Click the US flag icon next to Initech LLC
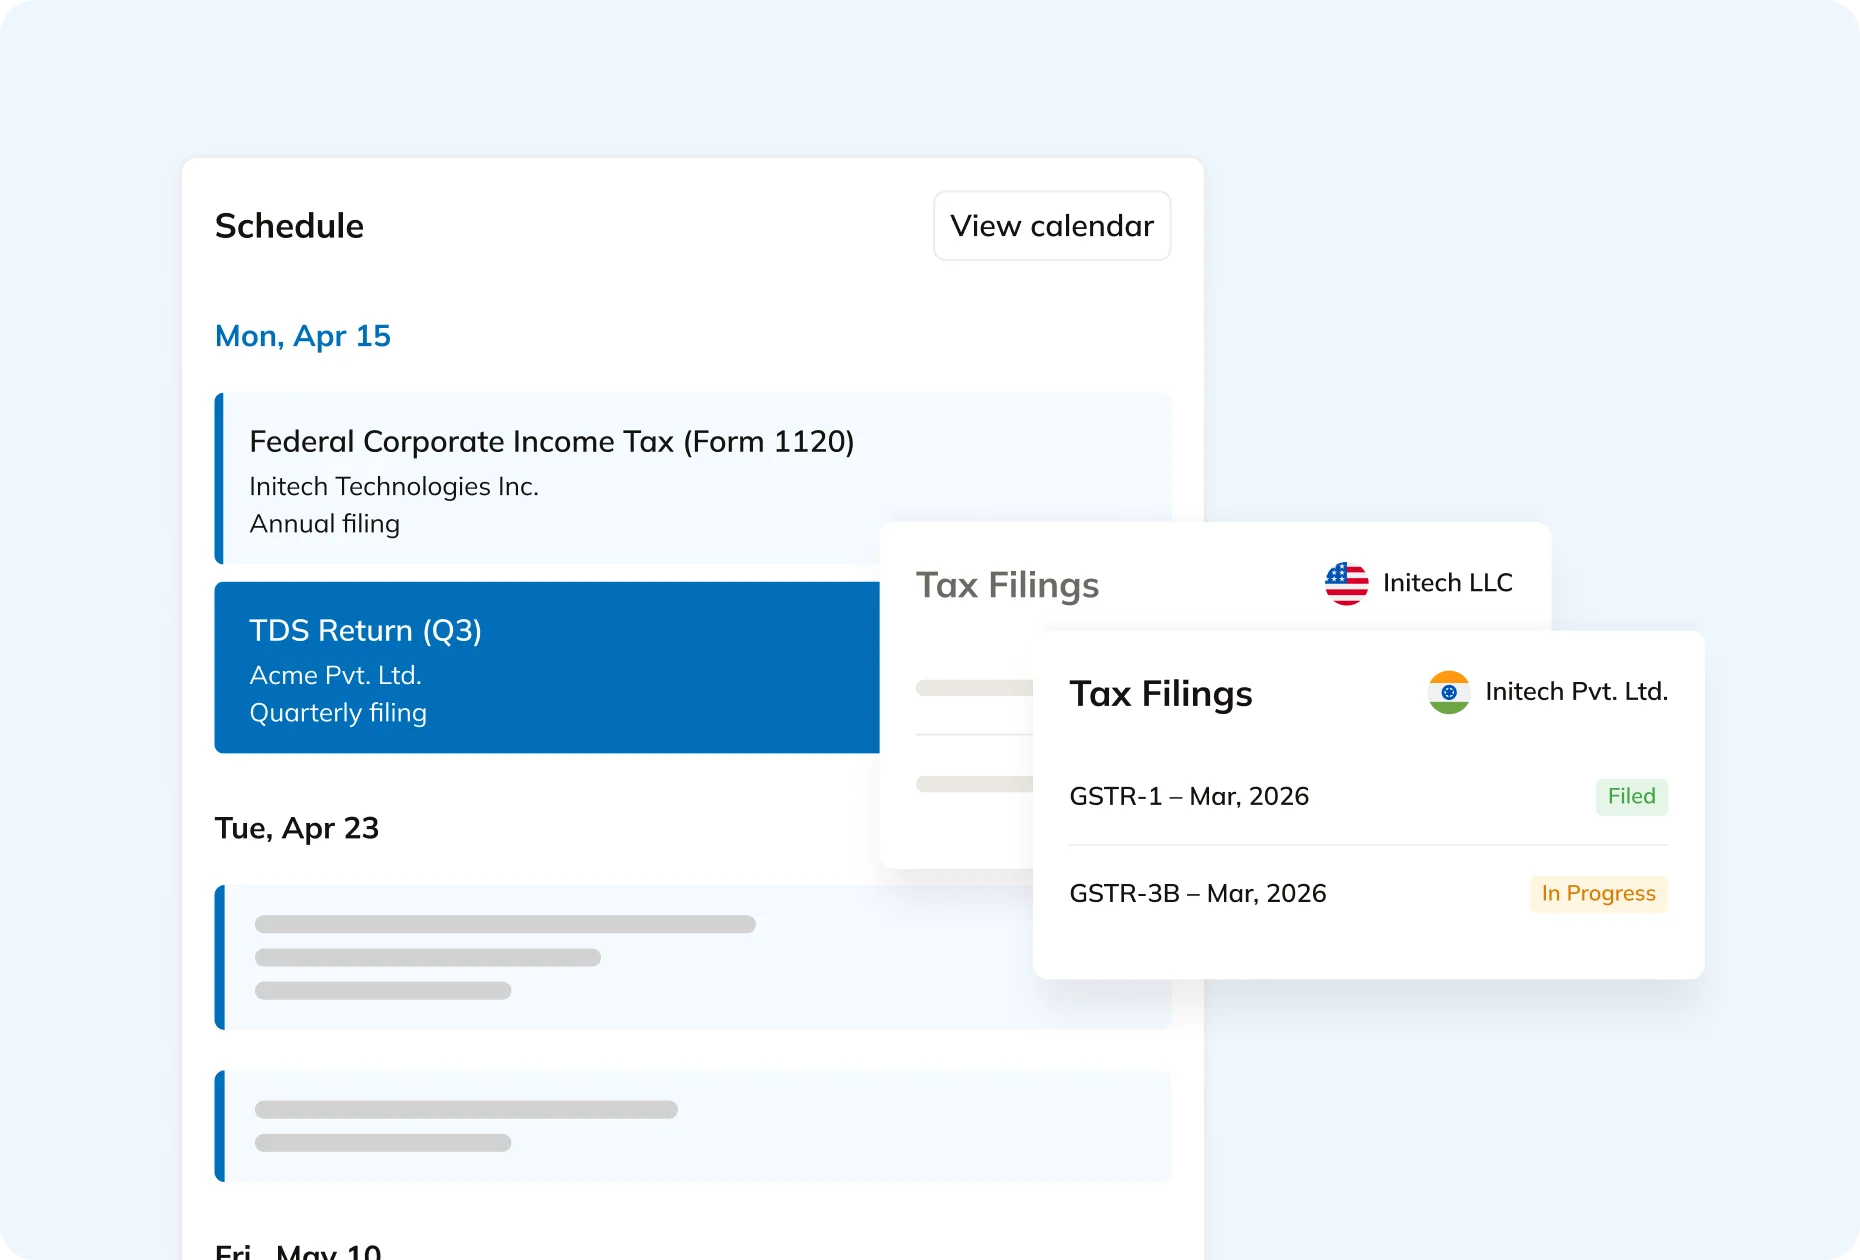1860x1260 pixels. [1346, 583]
